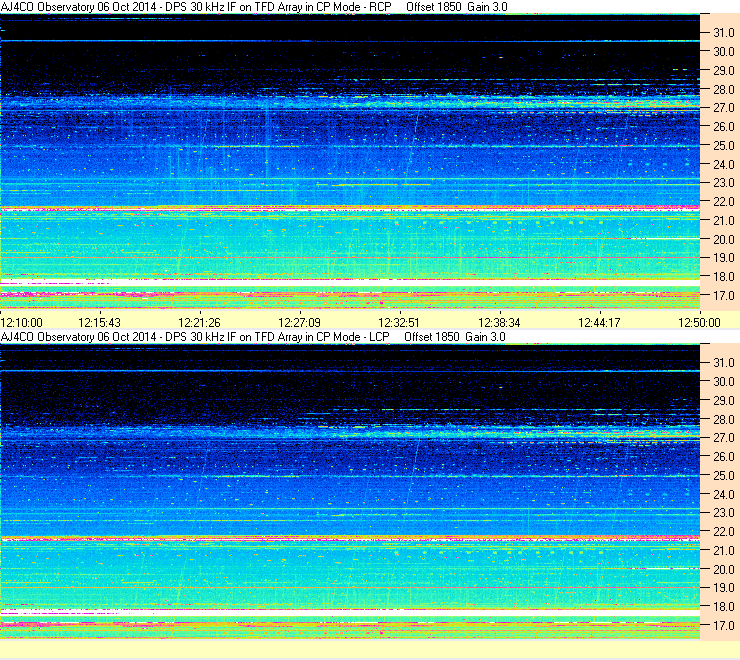Click the 25.0 frequency label on RCP panel
The height and width of the screenshot is (660, 740).
click(724, 145)
